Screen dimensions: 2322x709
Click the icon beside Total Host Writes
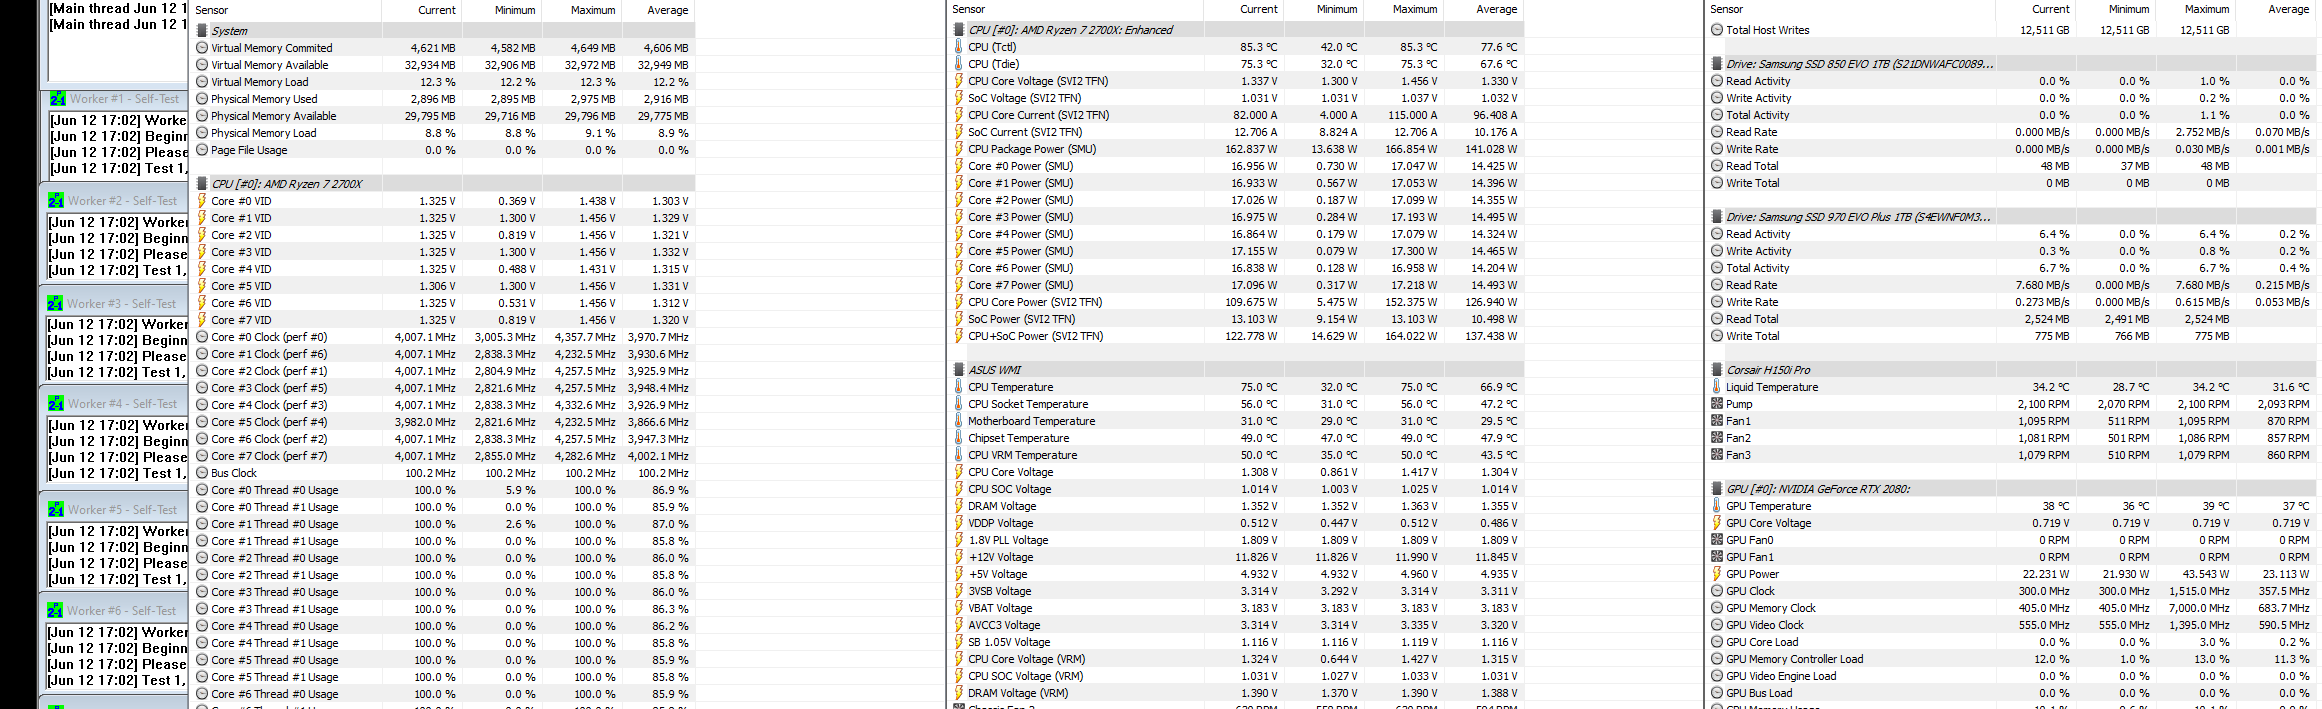(1717, 30)
